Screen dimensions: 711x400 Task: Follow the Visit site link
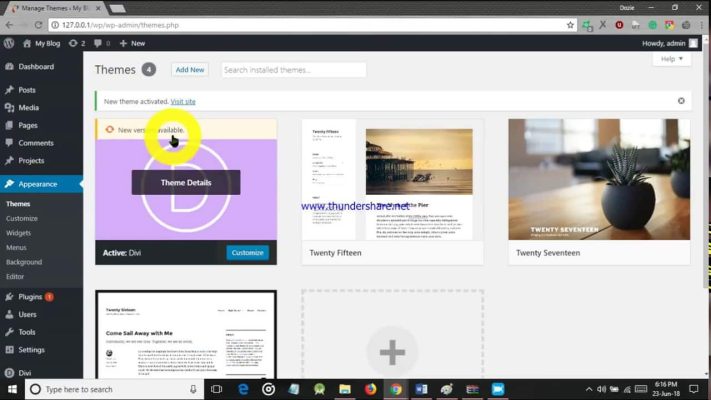(183, 102)
